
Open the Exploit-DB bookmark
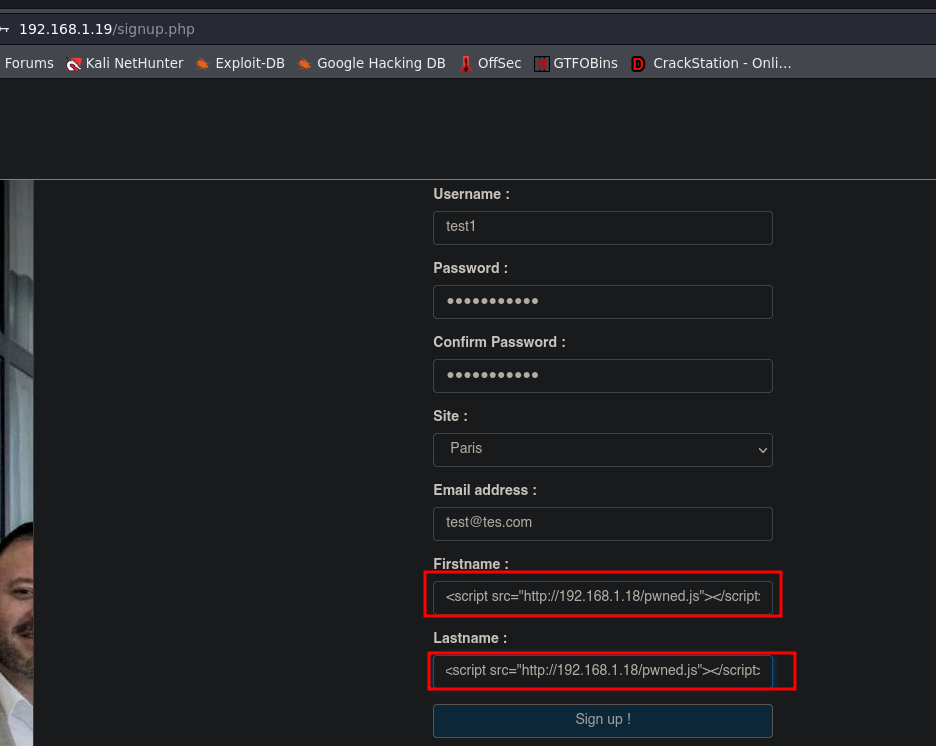coord(241,63)
